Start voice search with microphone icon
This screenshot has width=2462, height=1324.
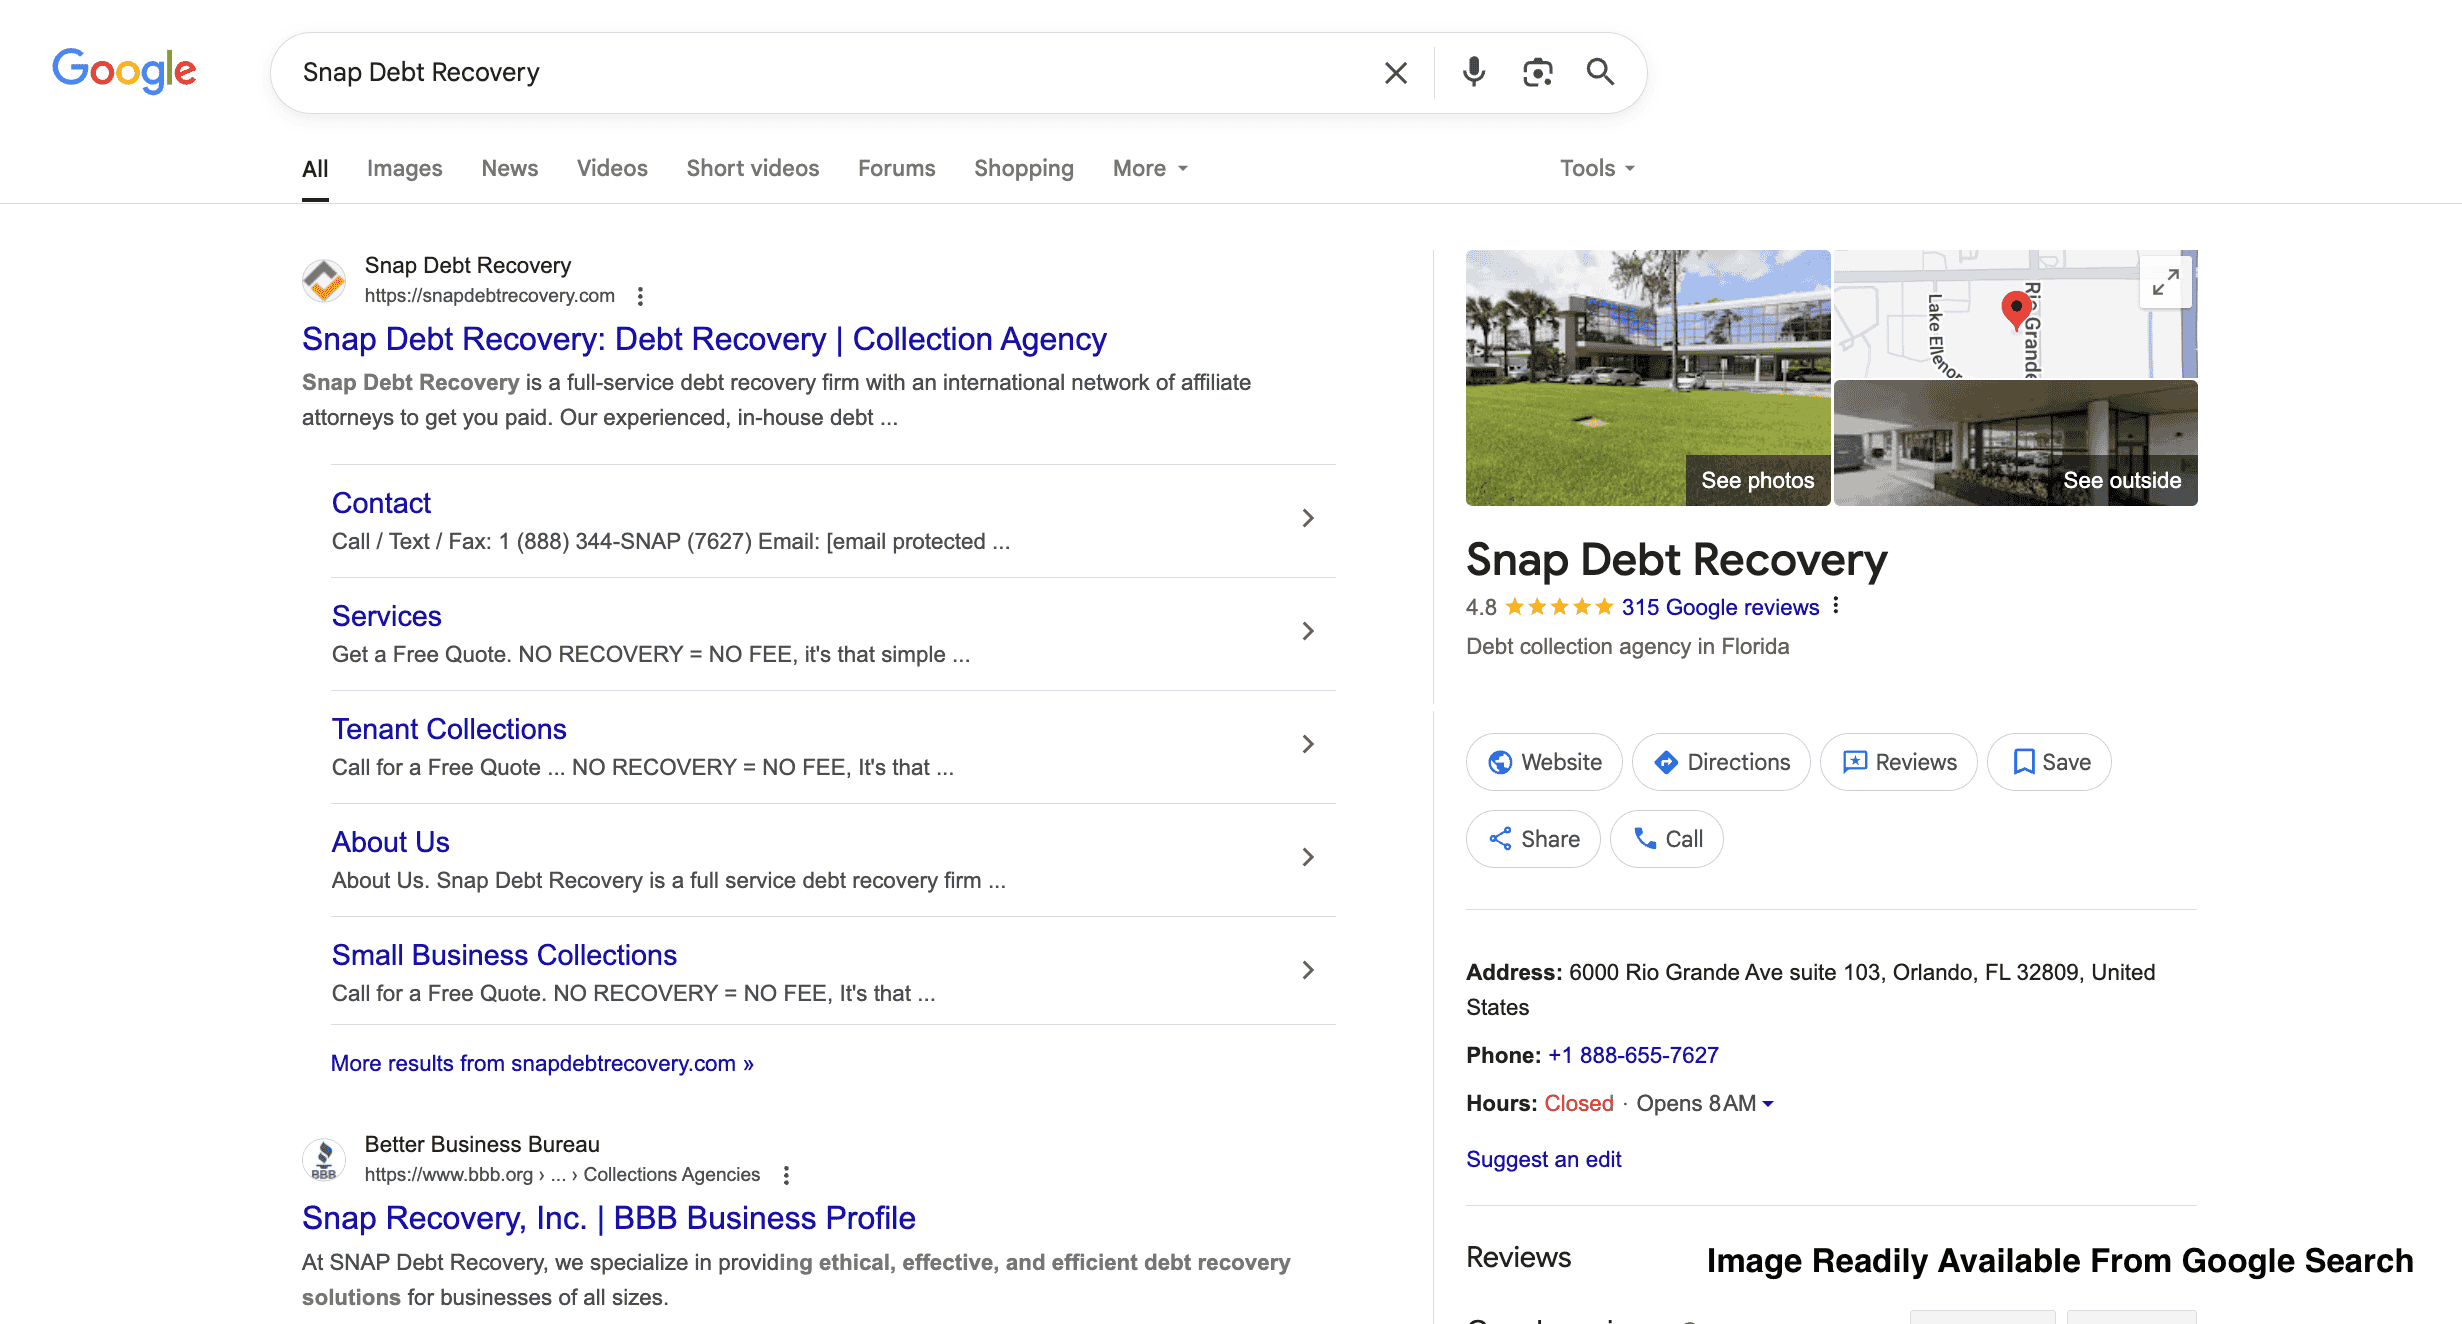tap(1473, 72)
